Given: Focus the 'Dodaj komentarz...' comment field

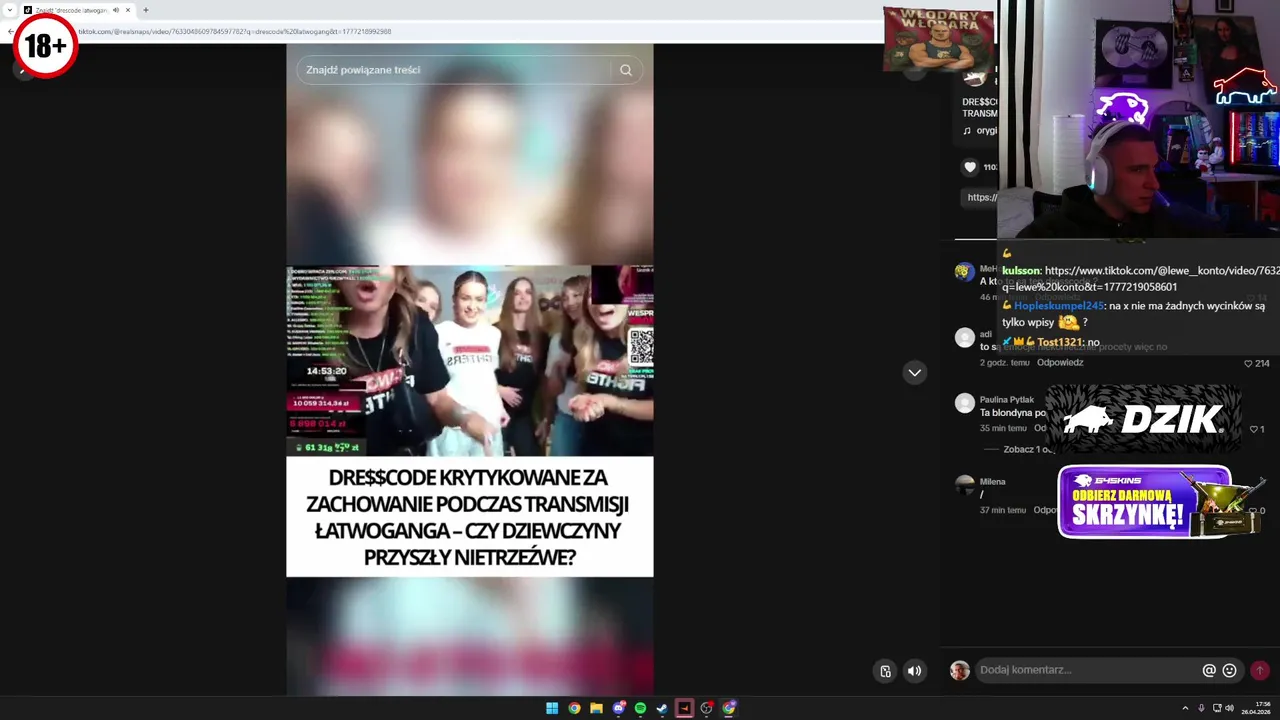Looking at the screenshot, I should coord(1088,670).
